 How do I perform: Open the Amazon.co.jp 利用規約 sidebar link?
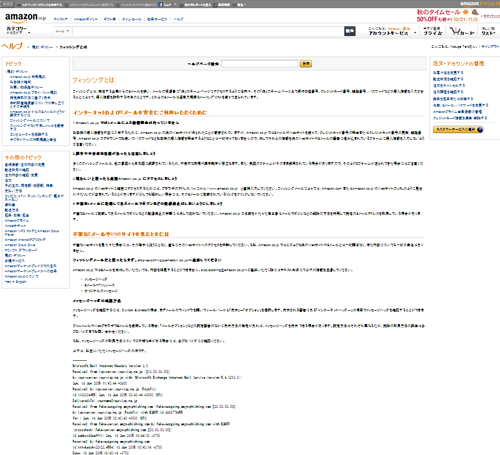click(x=27, y=77)
